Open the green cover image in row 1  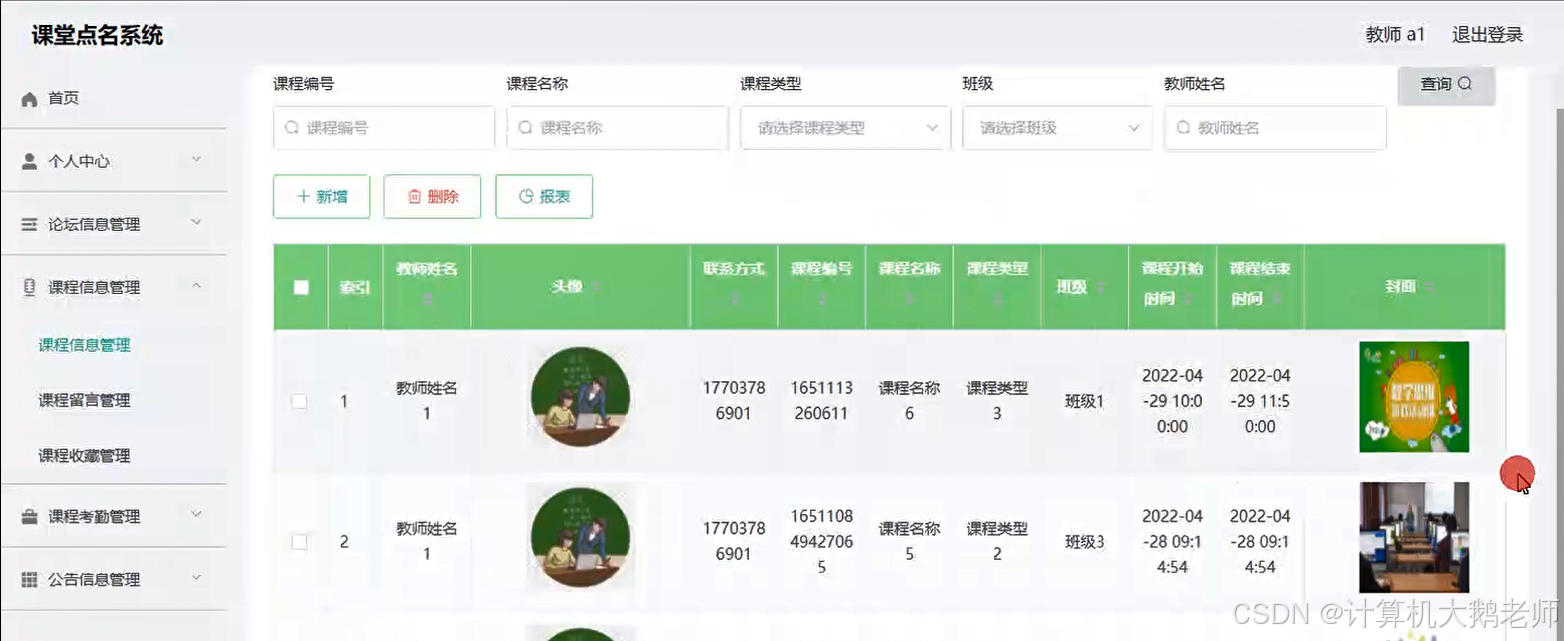coord(1414,397)
